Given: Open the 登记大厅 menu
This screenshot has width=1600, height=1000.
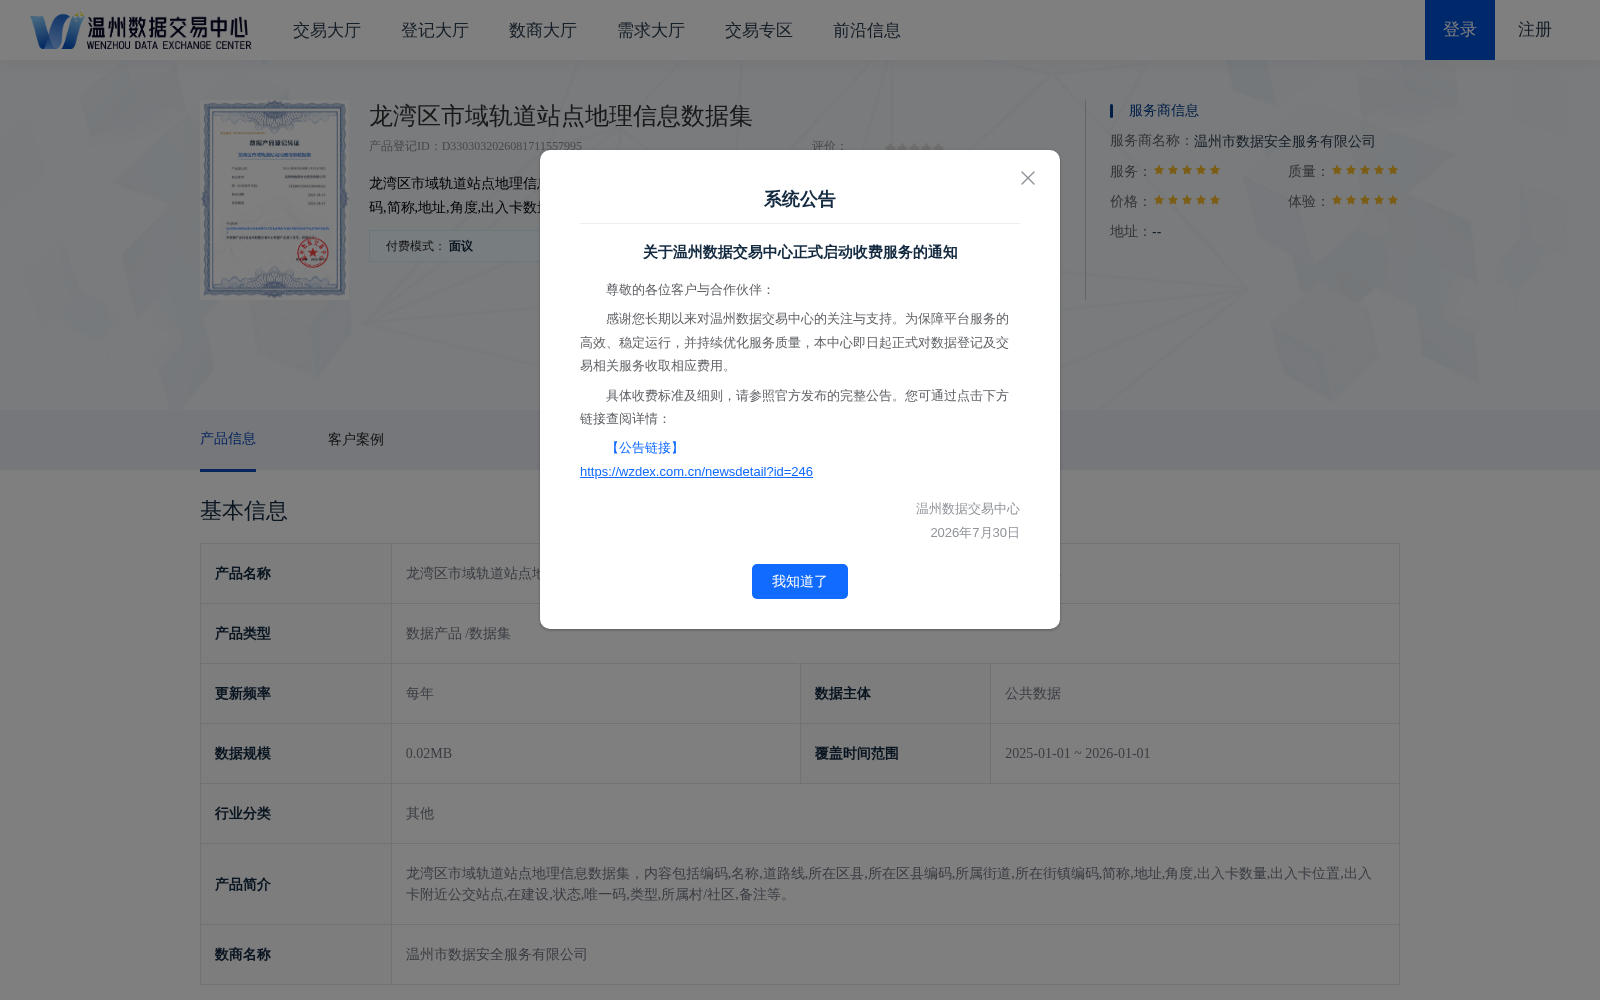Looking at the screenshot, I should pyautogui.click(x=435, y=30).
